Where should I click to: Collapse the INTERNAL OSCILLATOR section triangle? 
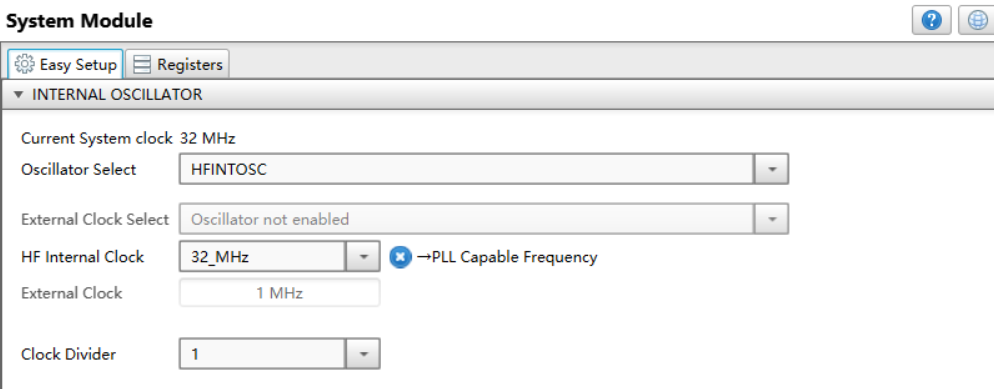[x=18, y=95]
